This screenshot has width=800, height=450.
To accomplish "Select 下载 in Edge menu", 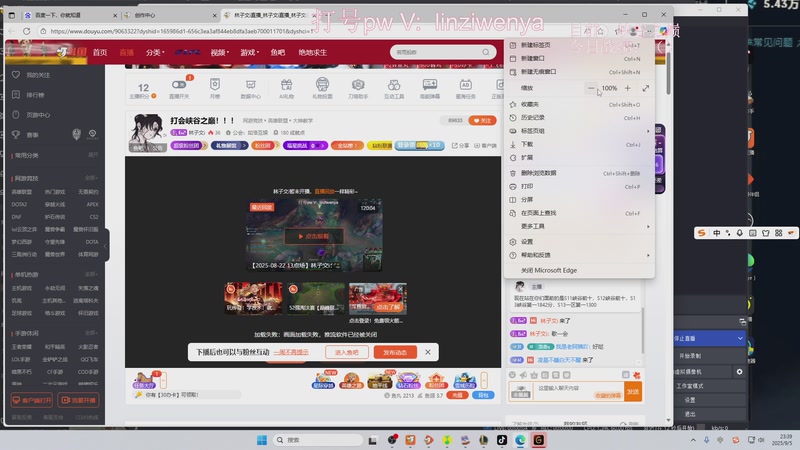I will coord(579,144).
